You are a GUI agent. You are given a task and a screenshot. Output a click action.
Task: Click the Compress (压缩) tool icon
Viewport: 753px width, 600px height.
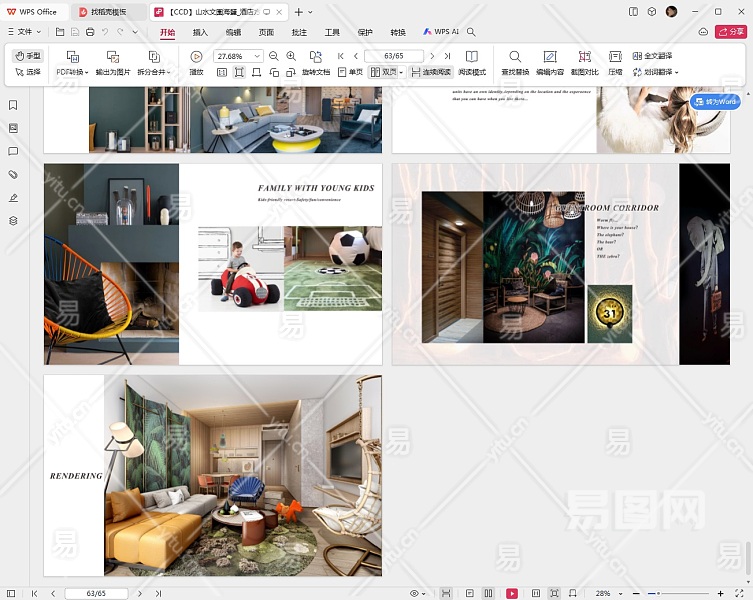[x=615, y=57]
